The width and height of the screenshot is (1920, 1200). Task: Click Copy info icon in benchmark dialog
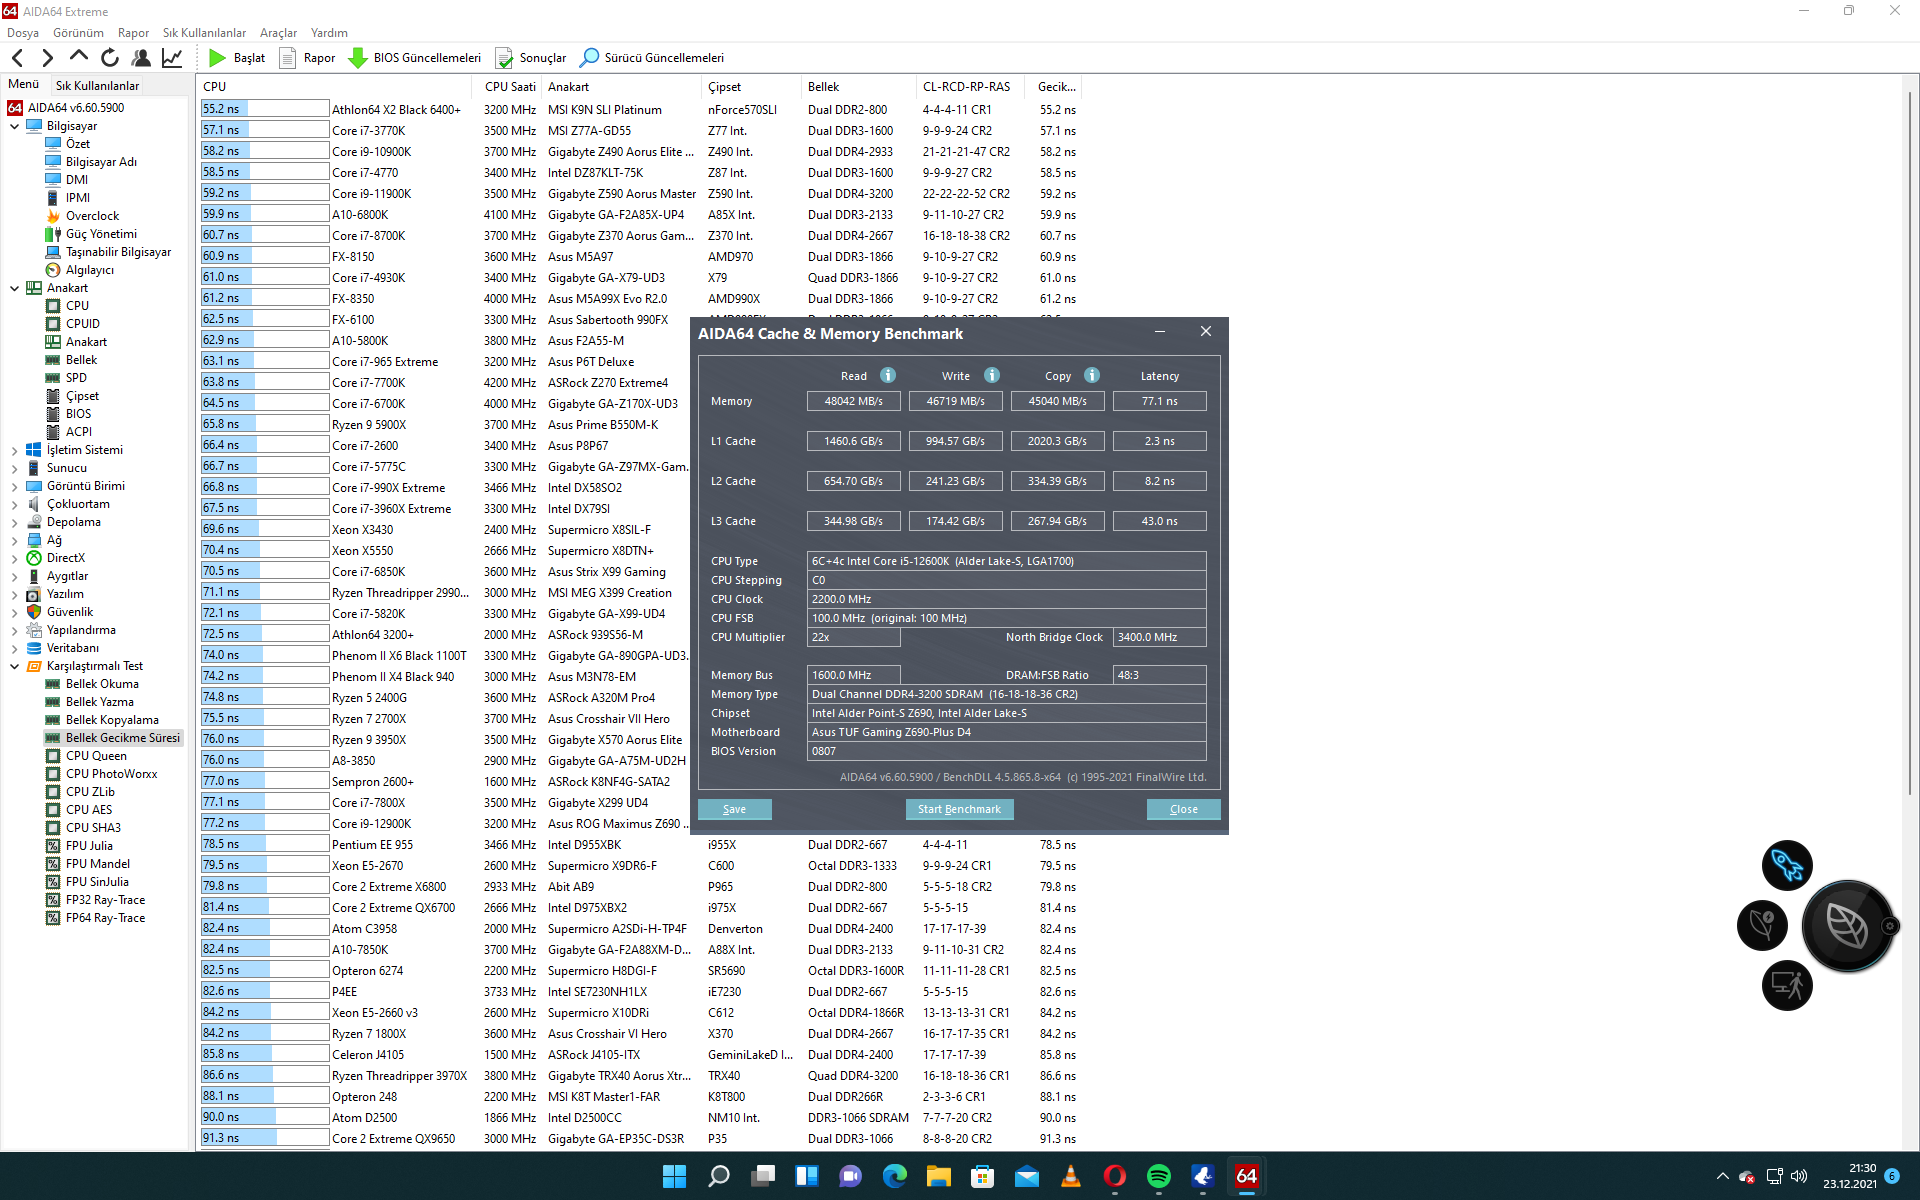(x=1092, y=375)
